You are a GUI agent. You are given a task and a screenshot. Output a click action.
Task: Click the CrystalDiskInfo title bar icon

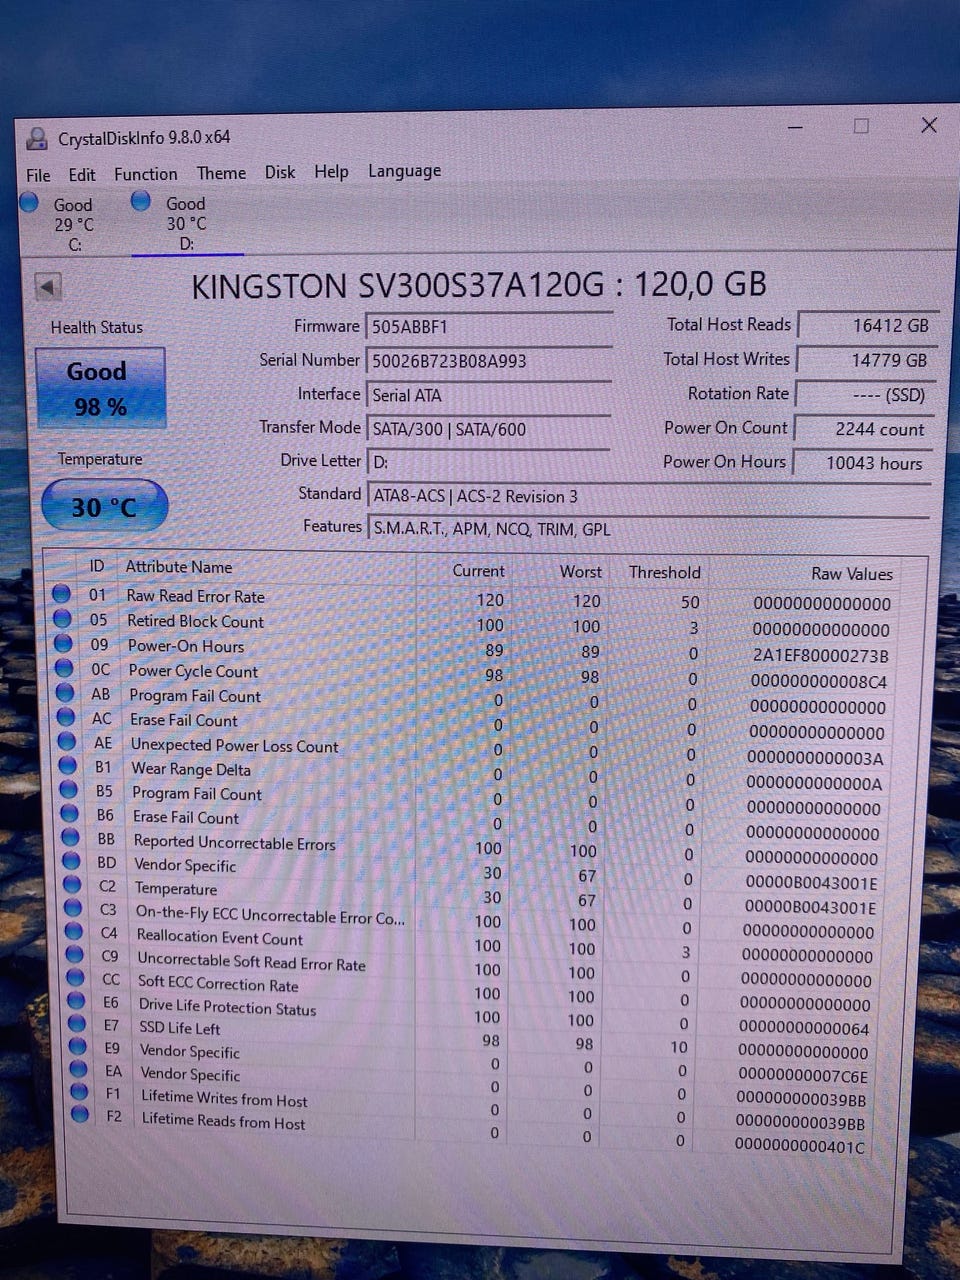pyautogui.click(x=37, y=138)
